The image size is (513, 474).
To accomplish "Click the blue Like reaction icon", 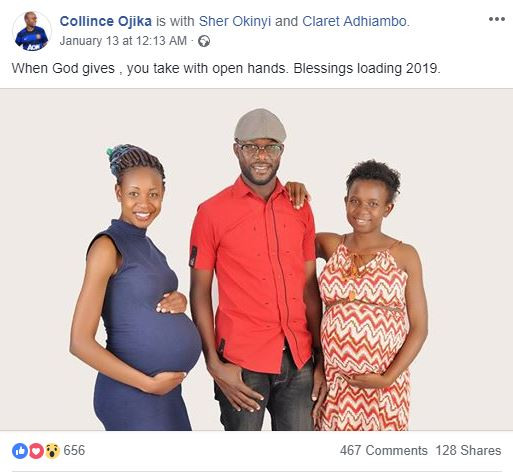I will tap(20, 451).
